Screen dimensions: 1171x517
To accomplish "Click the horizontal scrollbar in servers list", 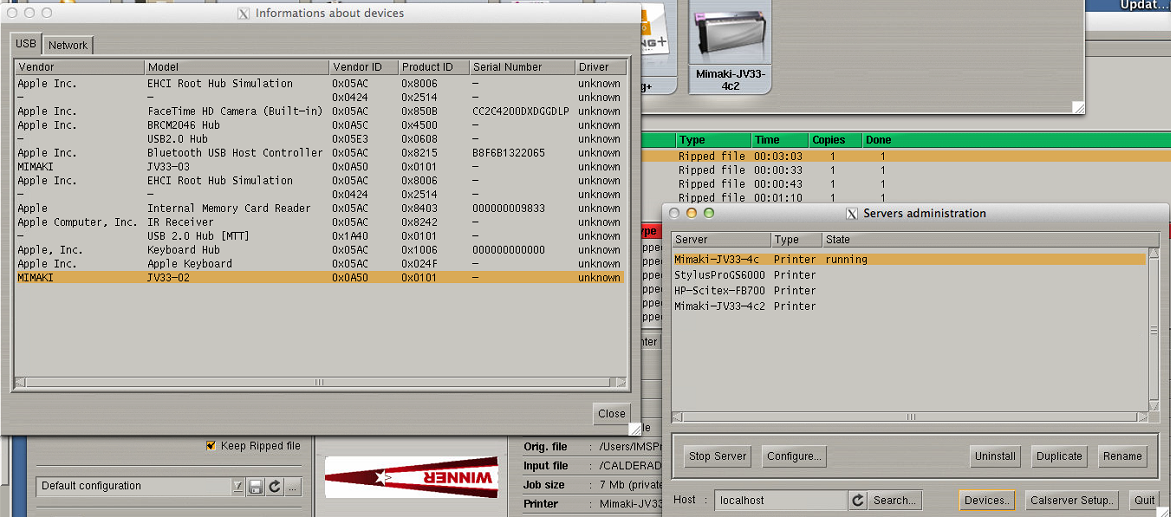I will [x=910, y=417].
